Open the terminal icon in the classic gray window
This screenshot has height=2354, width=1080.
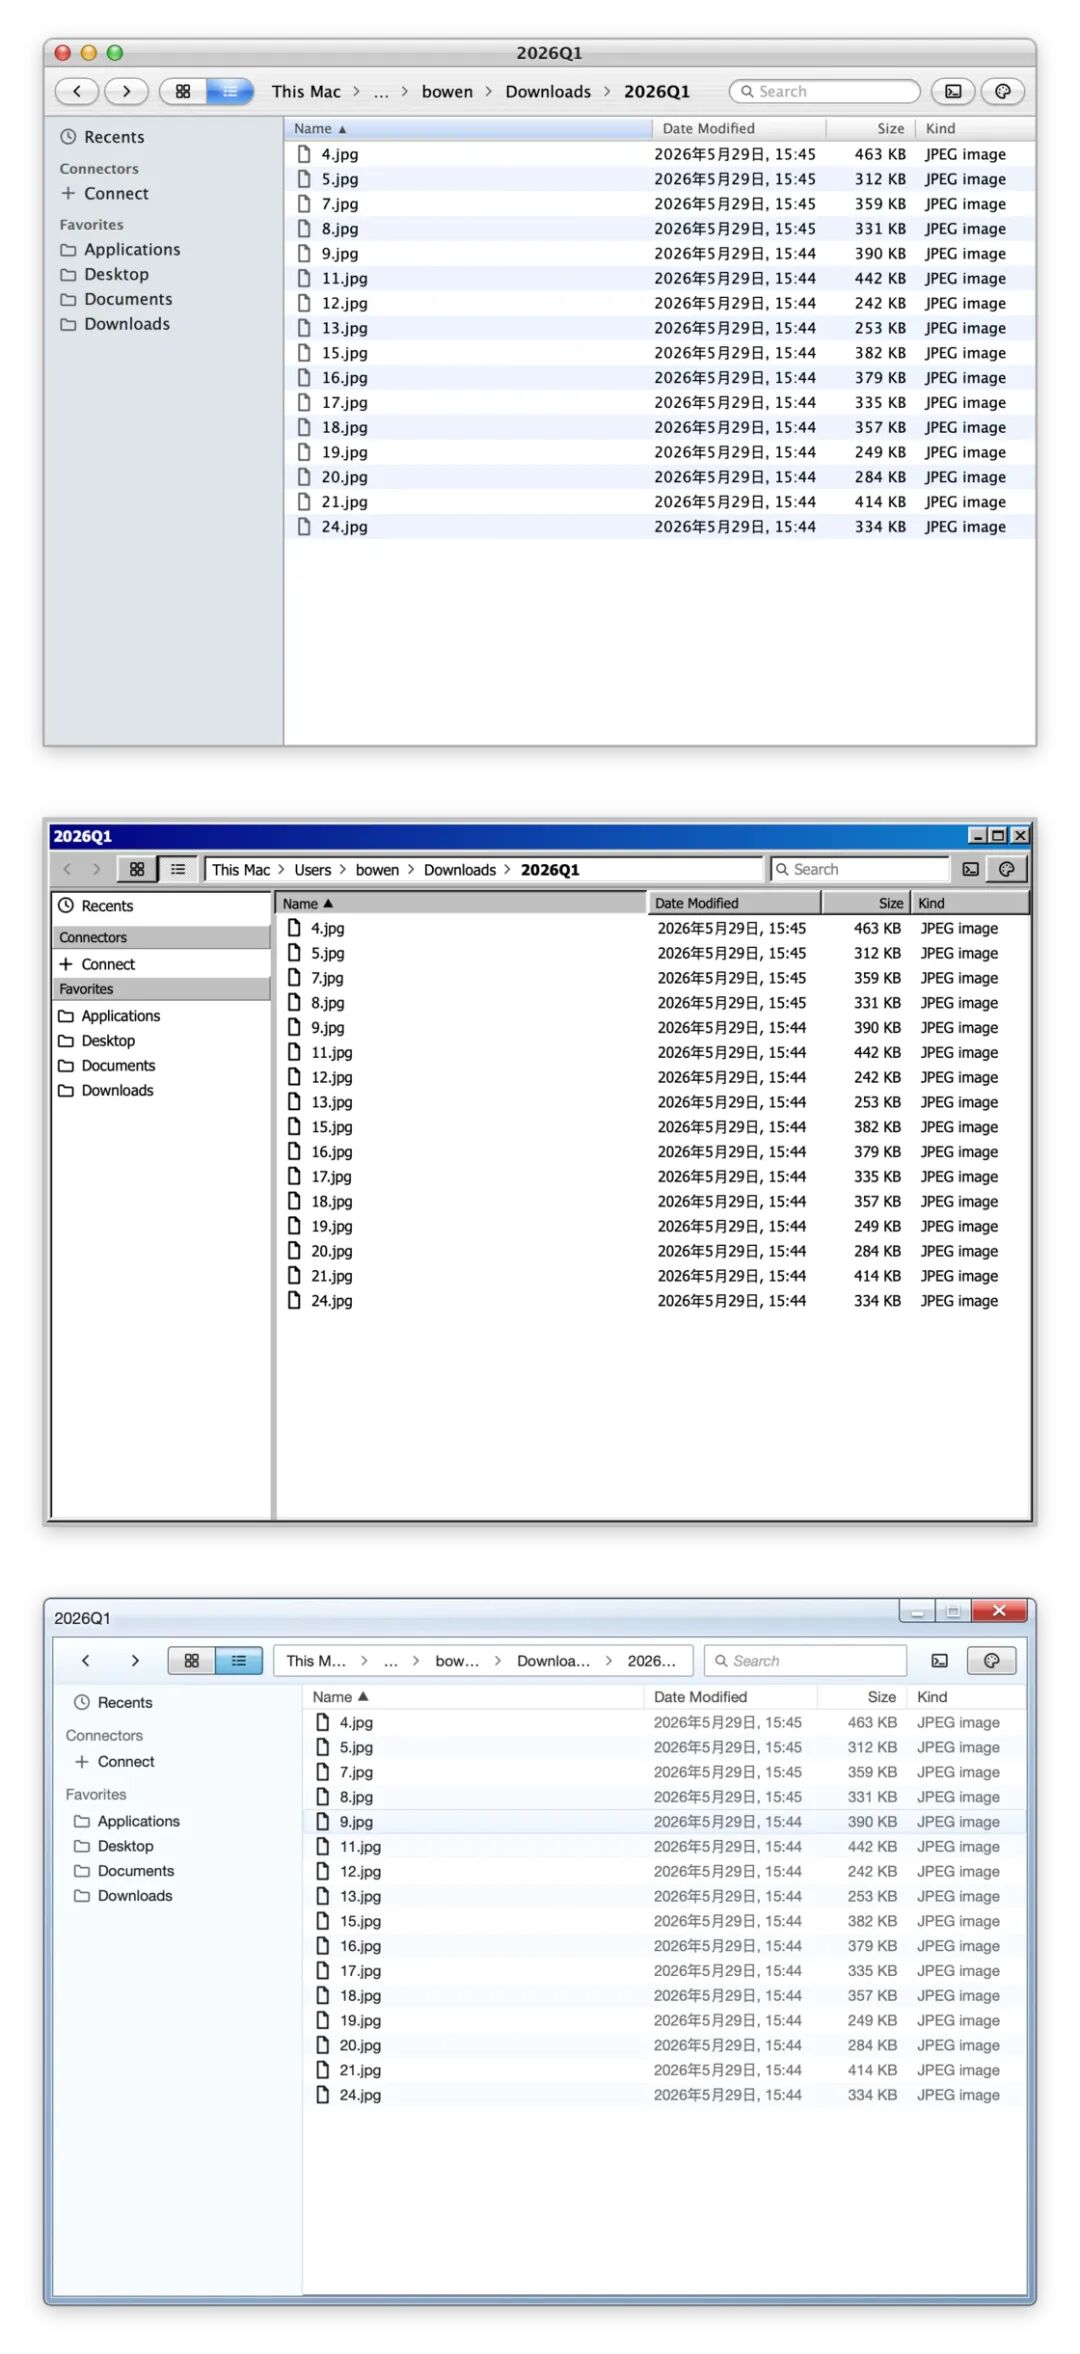tap(970, 869)
